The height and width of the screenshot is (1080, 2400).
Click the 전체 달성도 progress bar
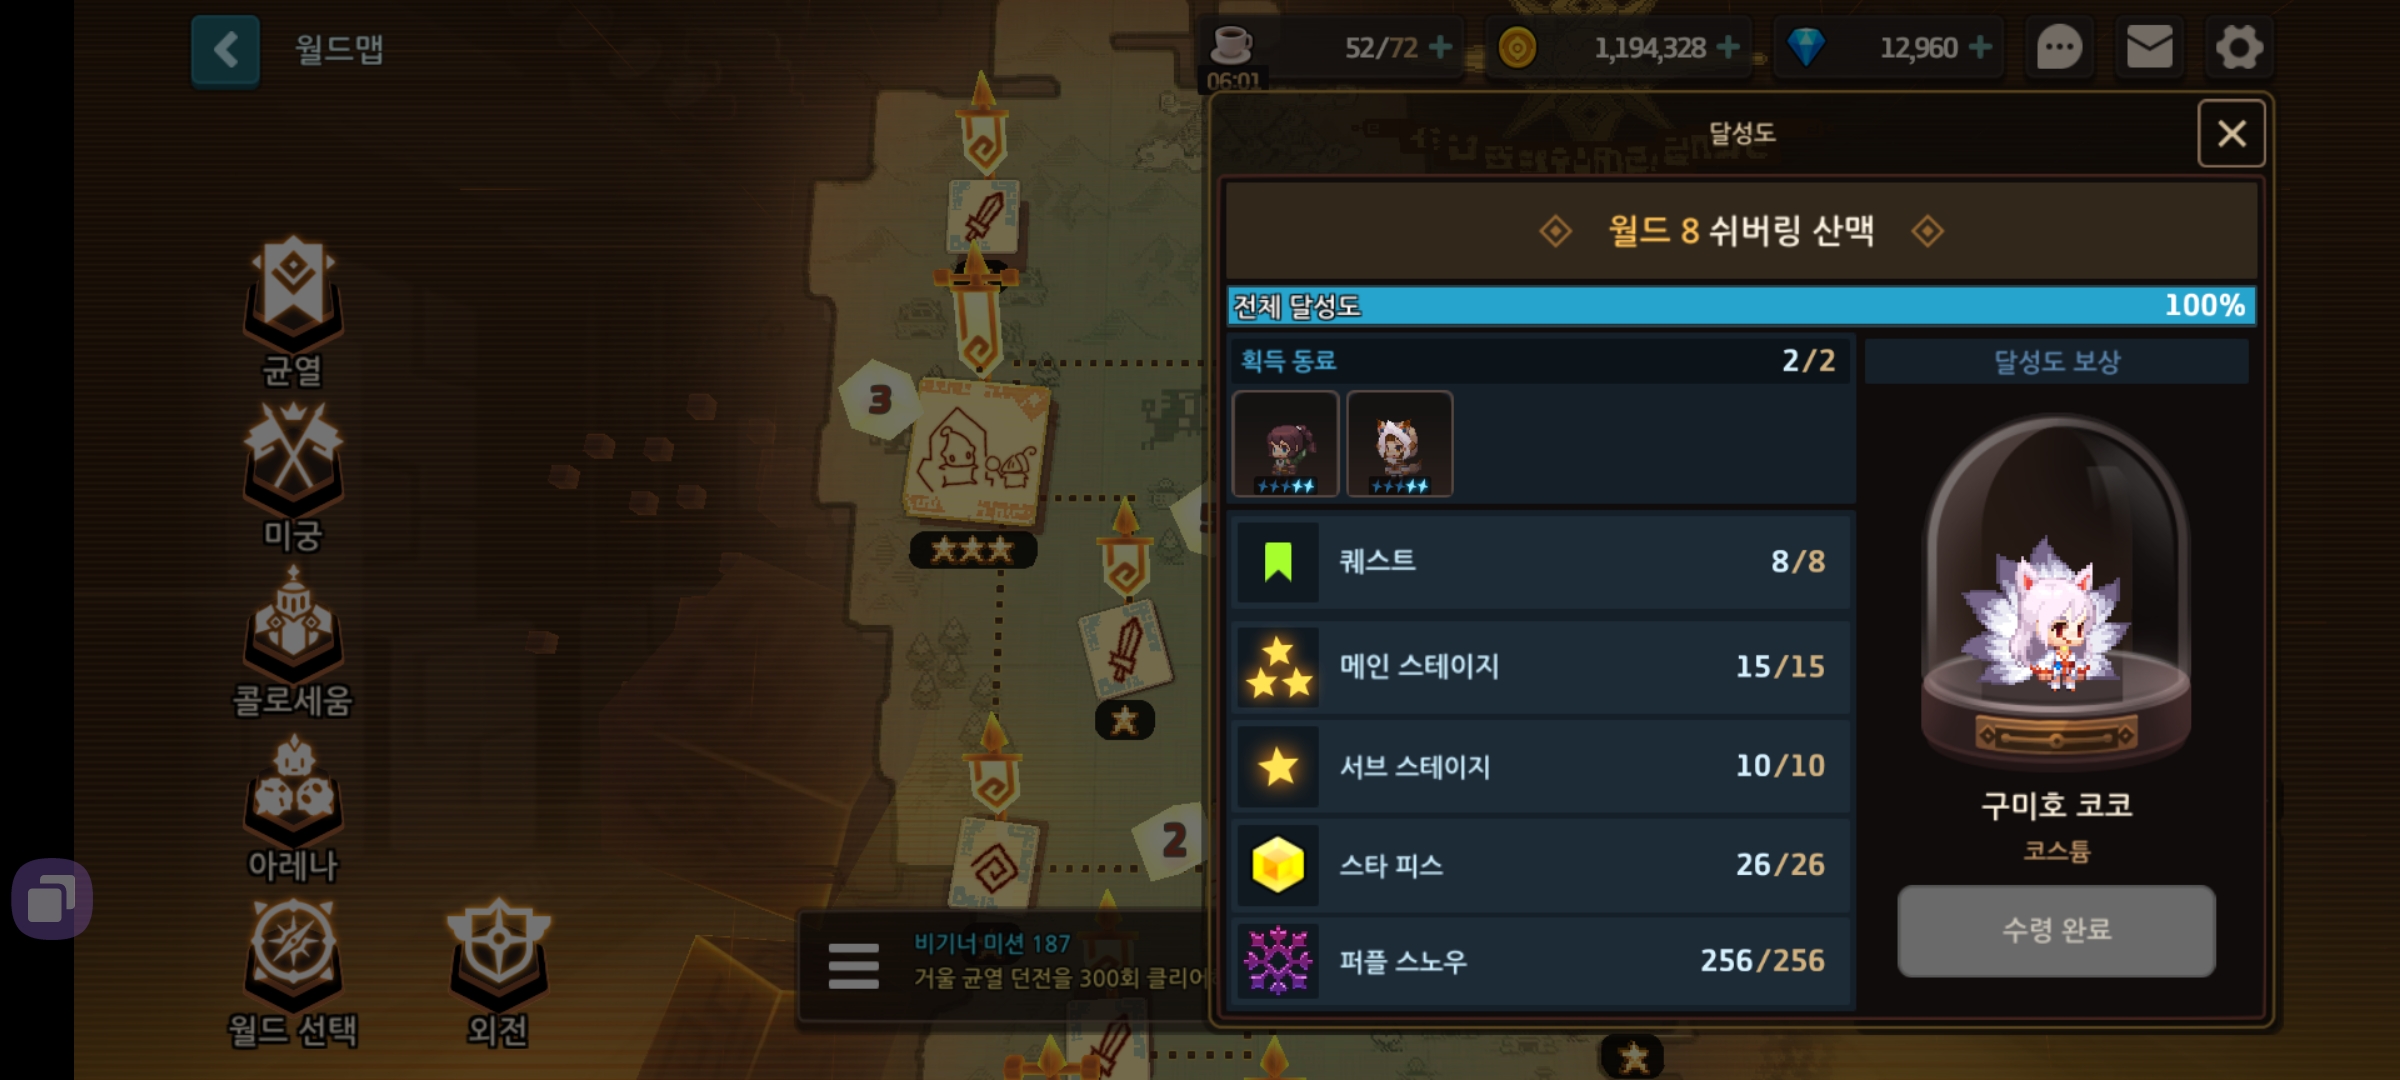pyautogui.click(x=1741, y=306)
